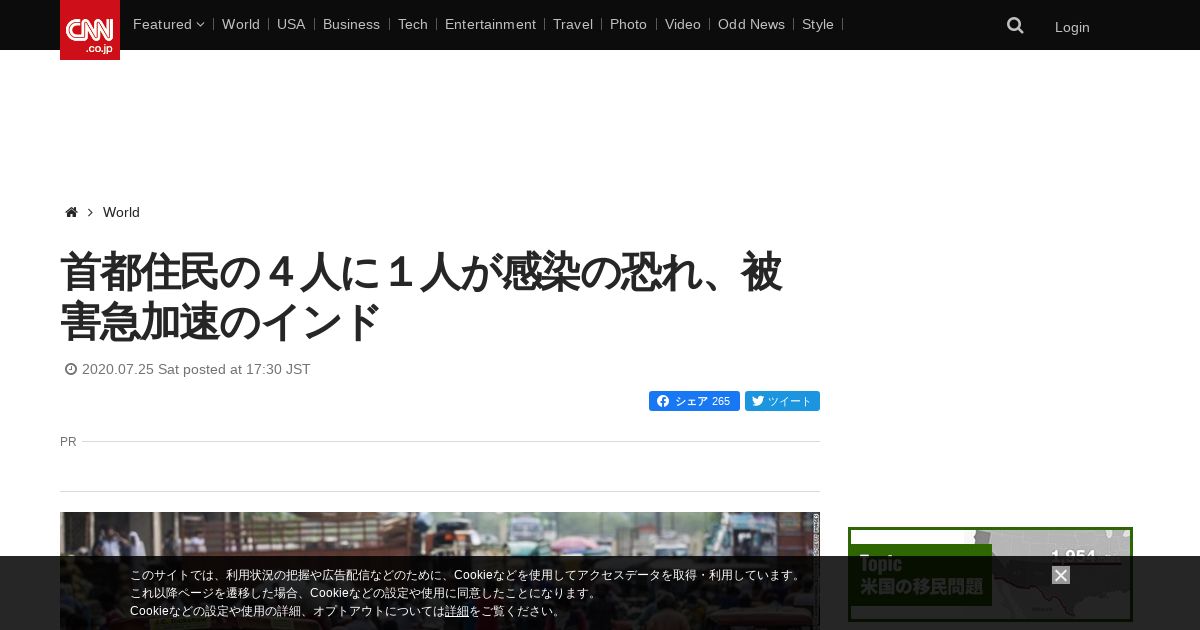Open the Entertainment section
Viewport: 1200px width, 630px height.
(x=490, y=24)
